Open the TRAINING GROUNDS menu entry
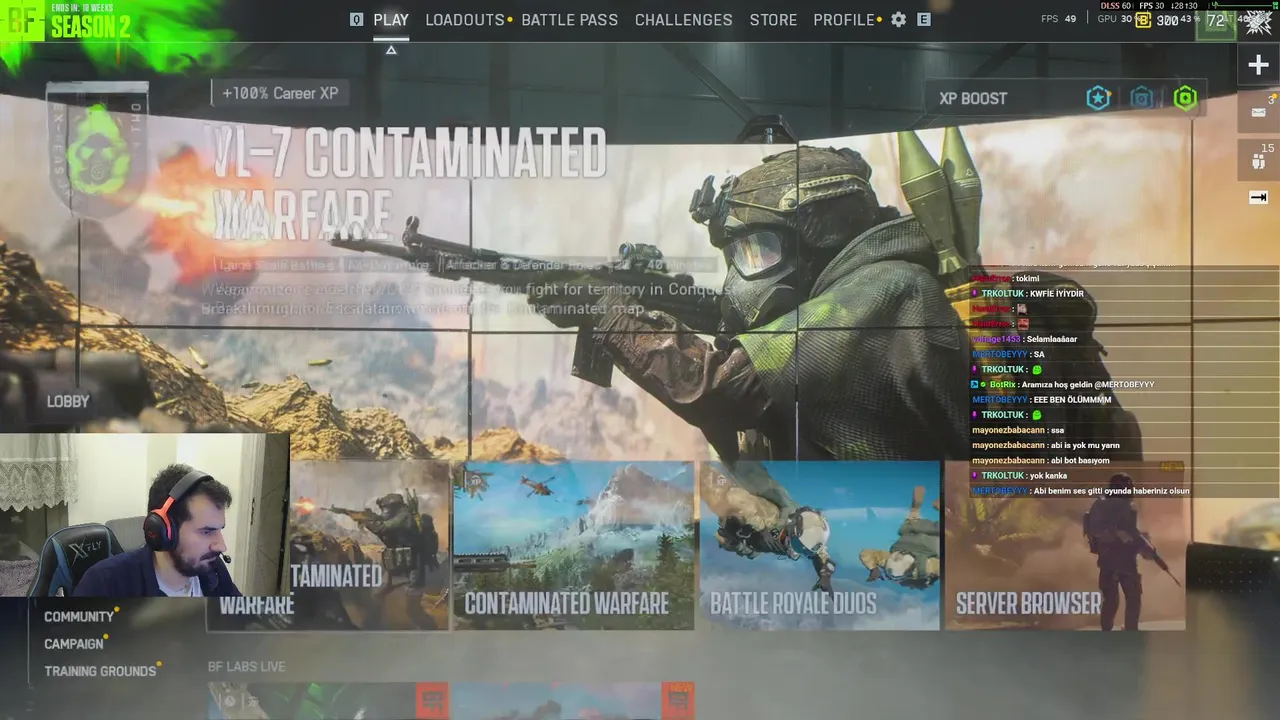1280x720 pixels. tap(100, 671)
